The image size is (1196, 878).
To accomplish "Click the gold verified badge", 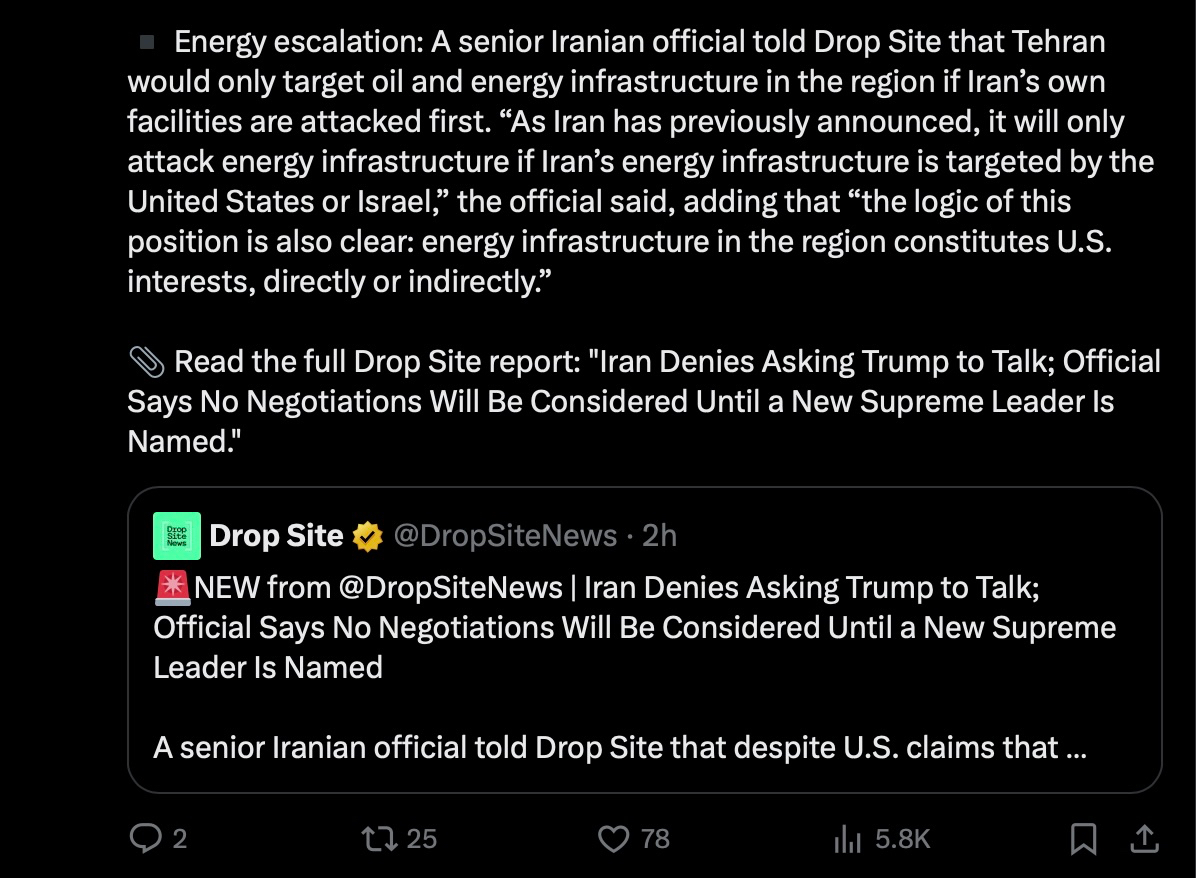I will (x=368, y=537).
